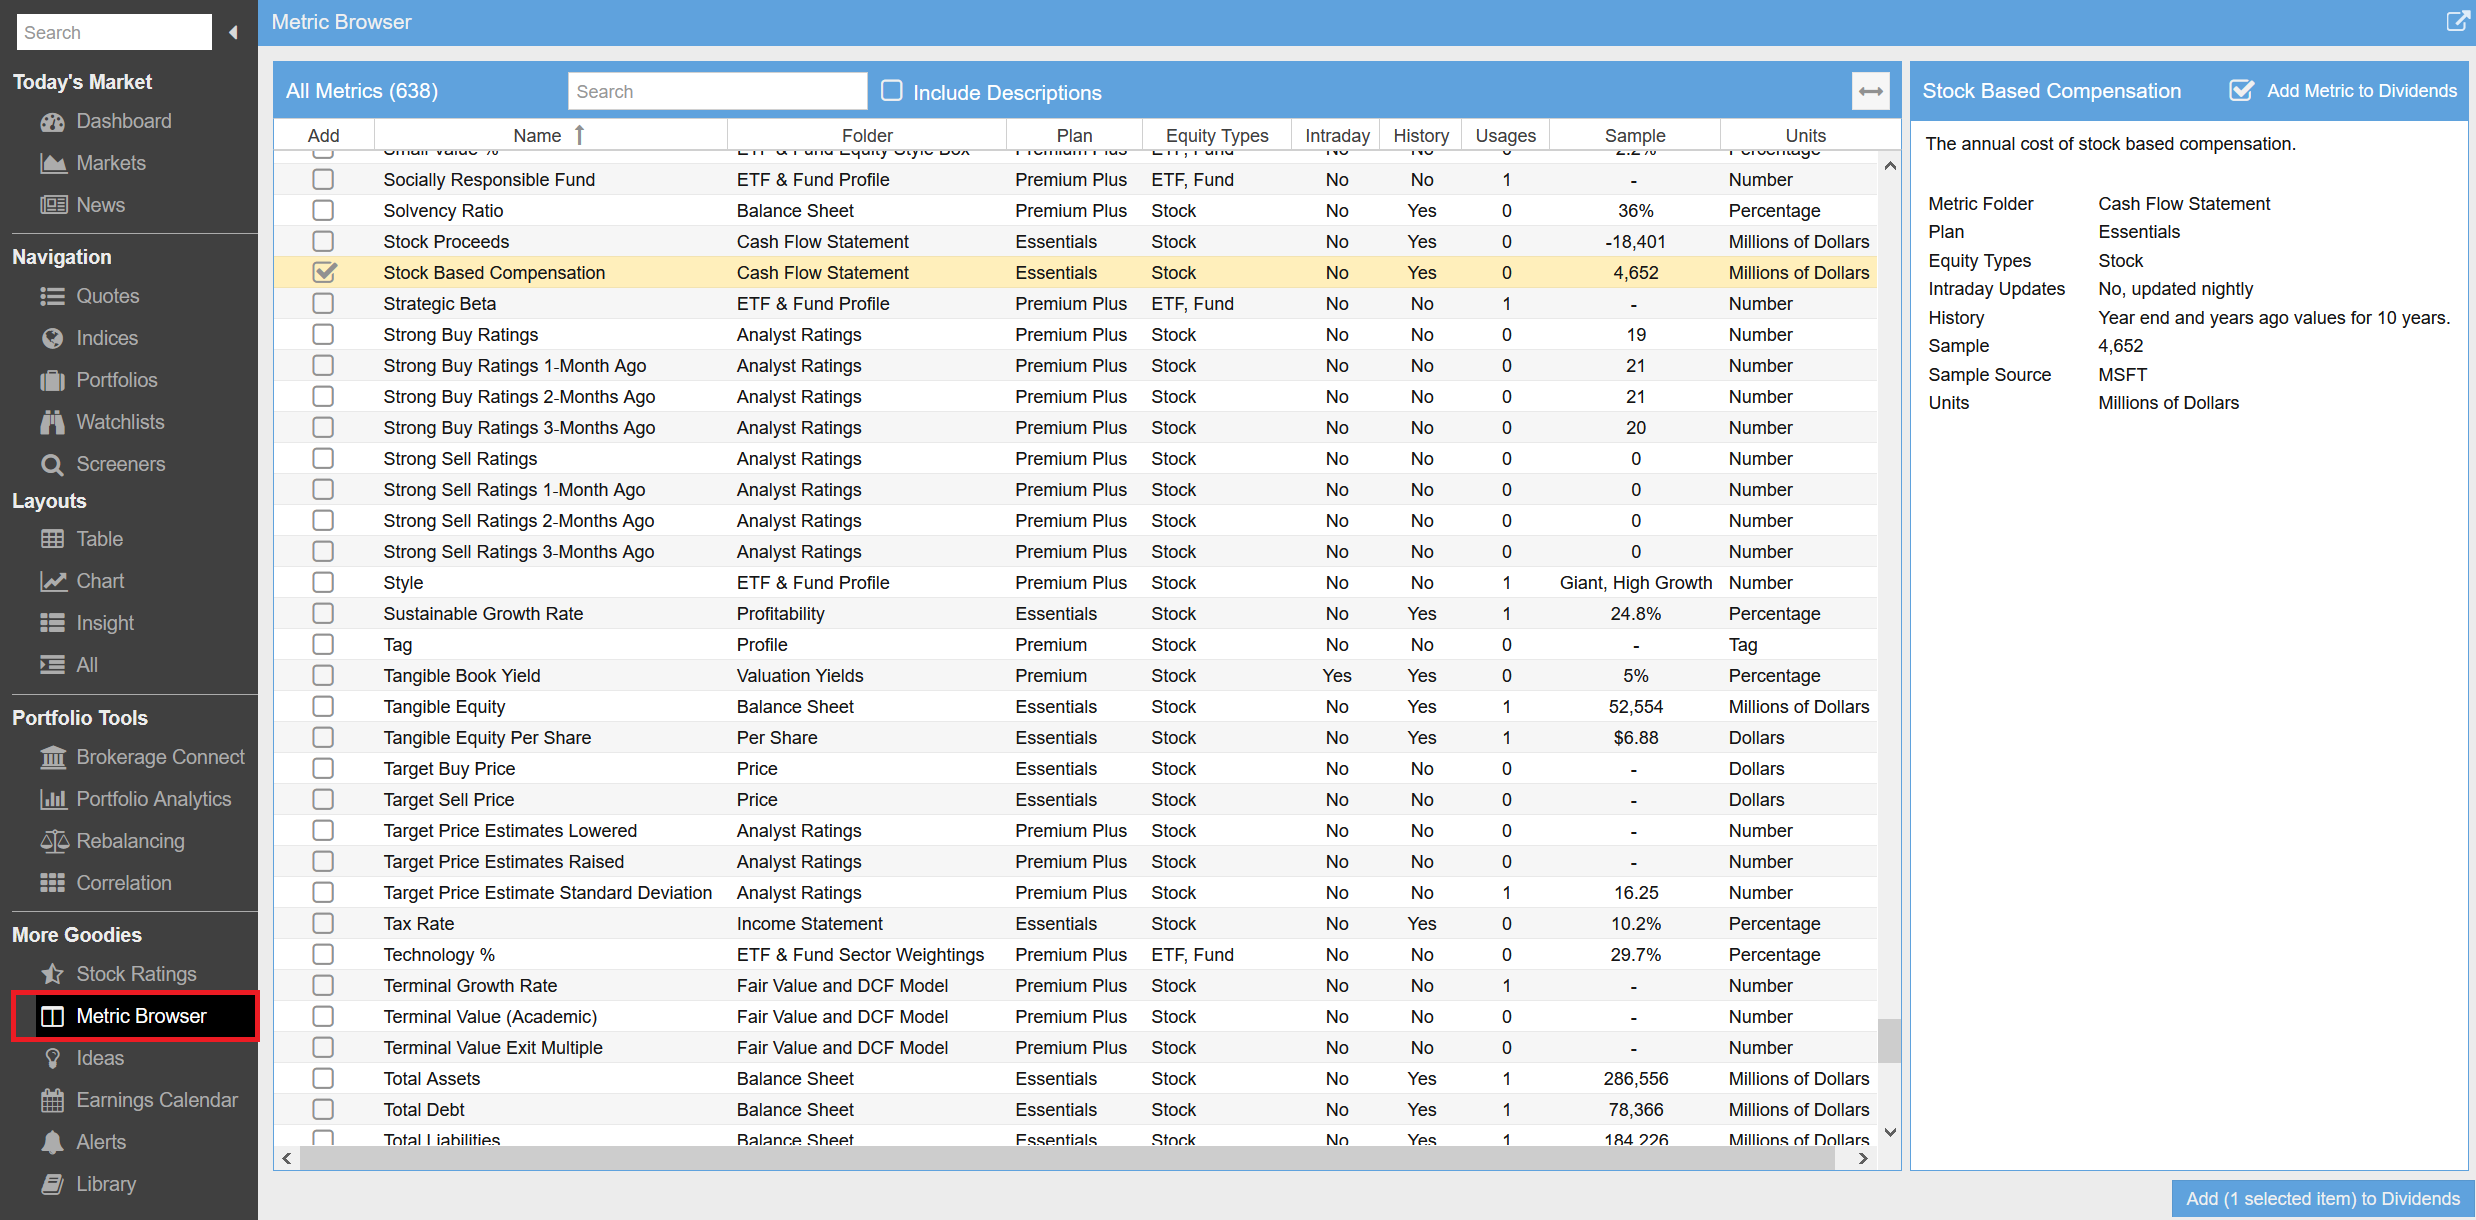Select the Sustainable Growth Rate row

click(x=1075, y=613)
